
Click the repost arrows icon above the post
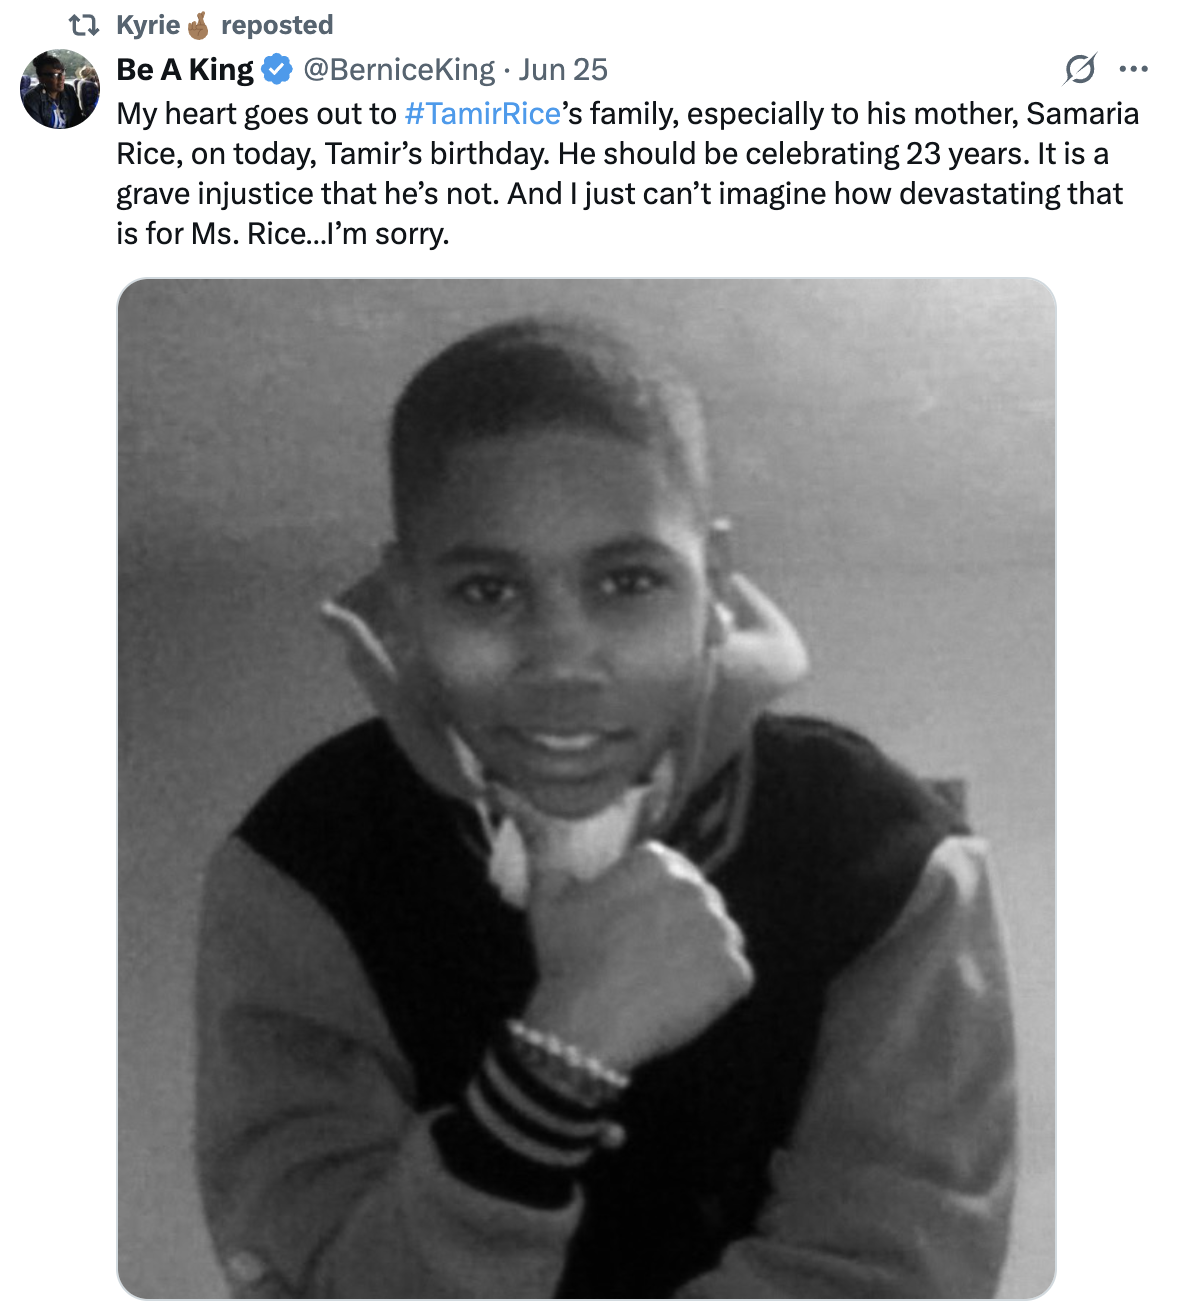pos(84,25)
